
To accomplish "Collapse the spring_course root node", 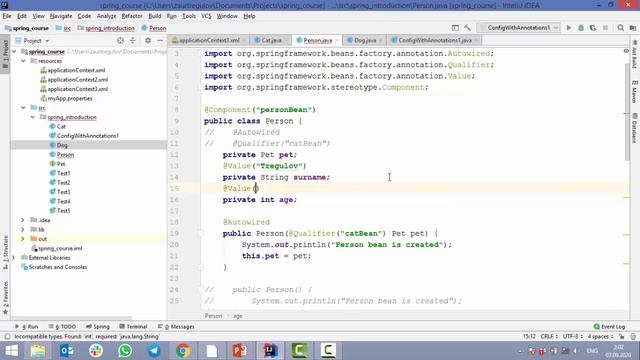I will 15,51.
